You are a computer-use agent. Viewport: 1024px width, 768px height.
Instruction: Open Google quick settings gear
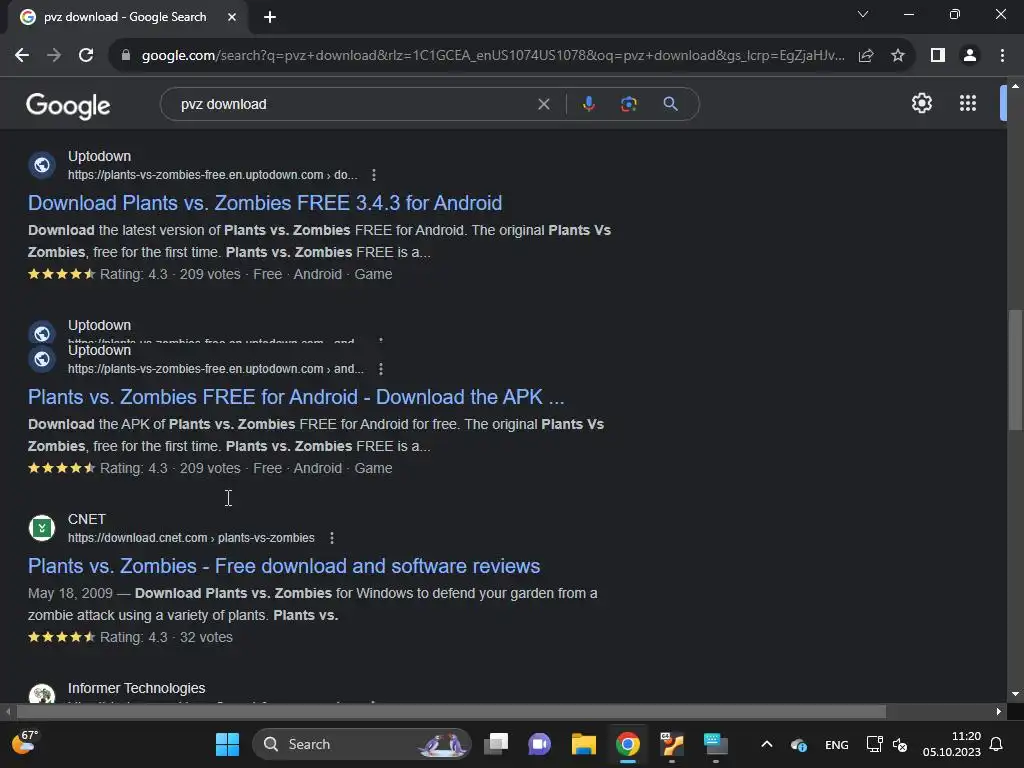pyautogui.click(x=921, y=103)
